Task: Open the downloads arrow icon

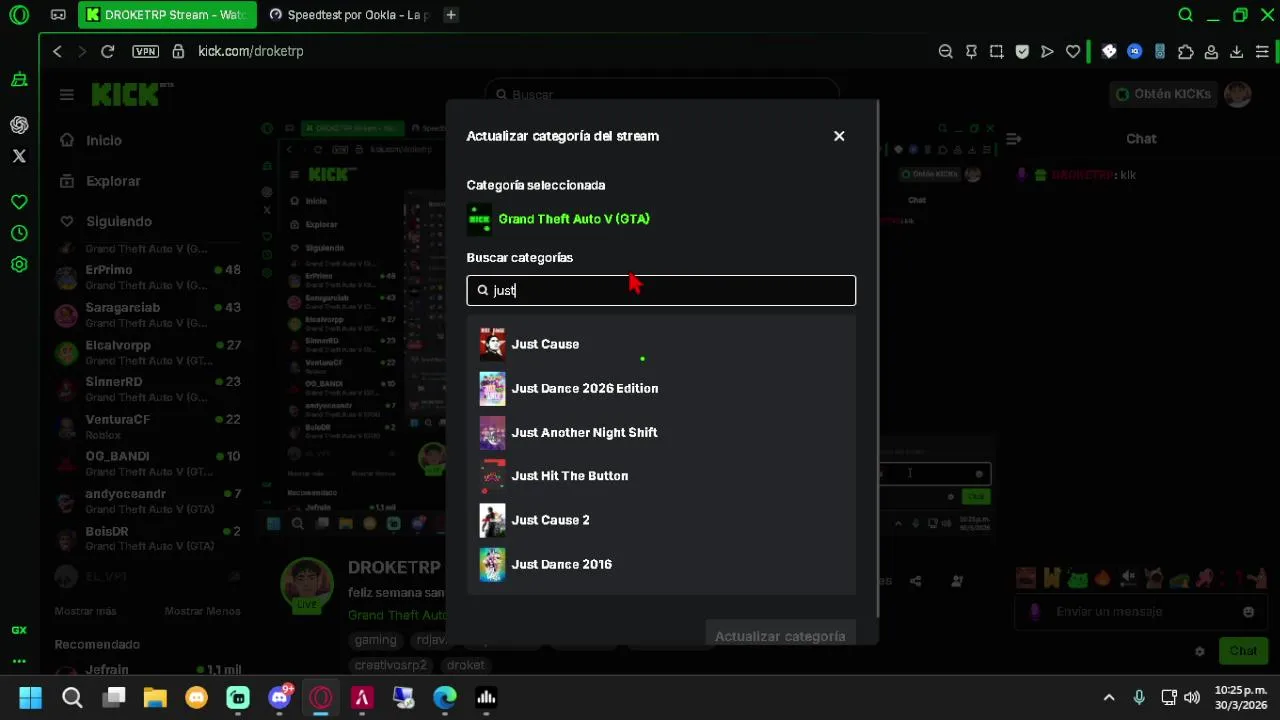Action: (x=1237, y=52)
